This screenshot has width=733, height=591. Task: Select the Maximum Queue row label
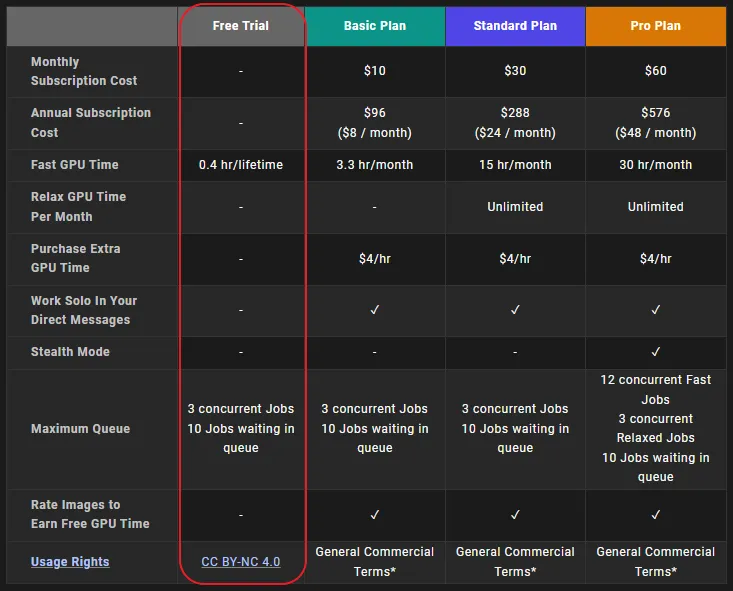80,429
